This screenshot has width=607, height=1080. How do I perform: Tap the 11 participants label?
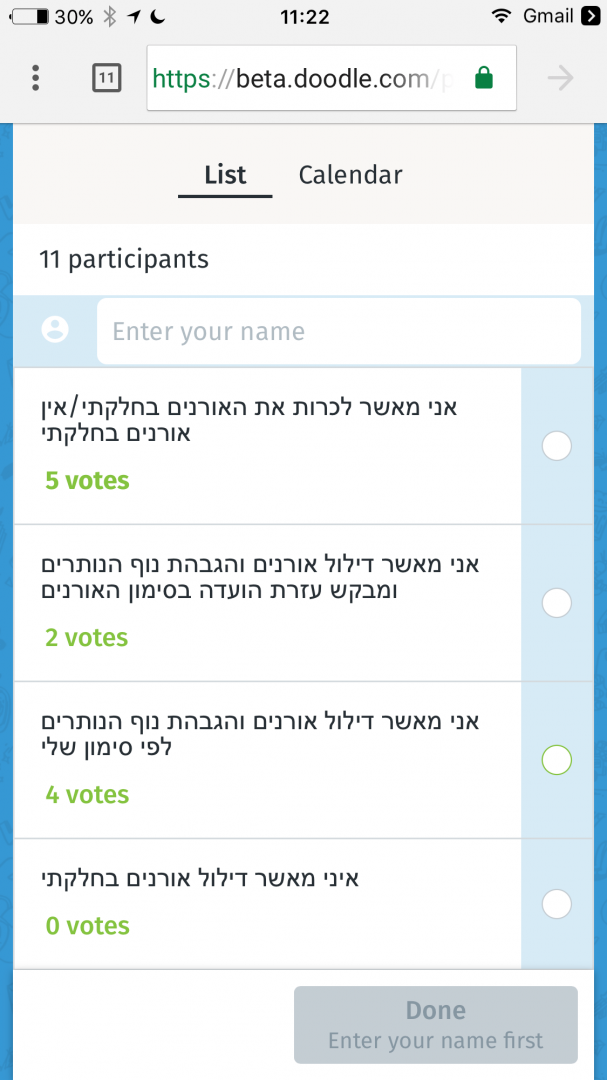124,260
